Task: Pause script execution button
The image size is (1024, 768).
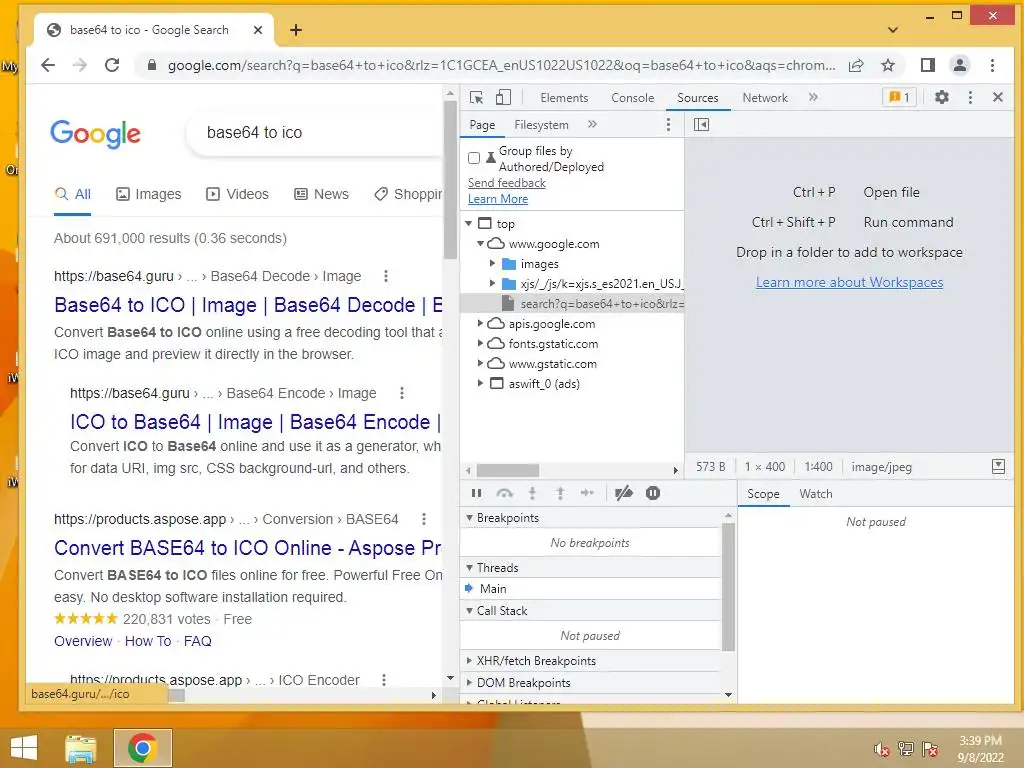Action: click(x=476, y=493)
